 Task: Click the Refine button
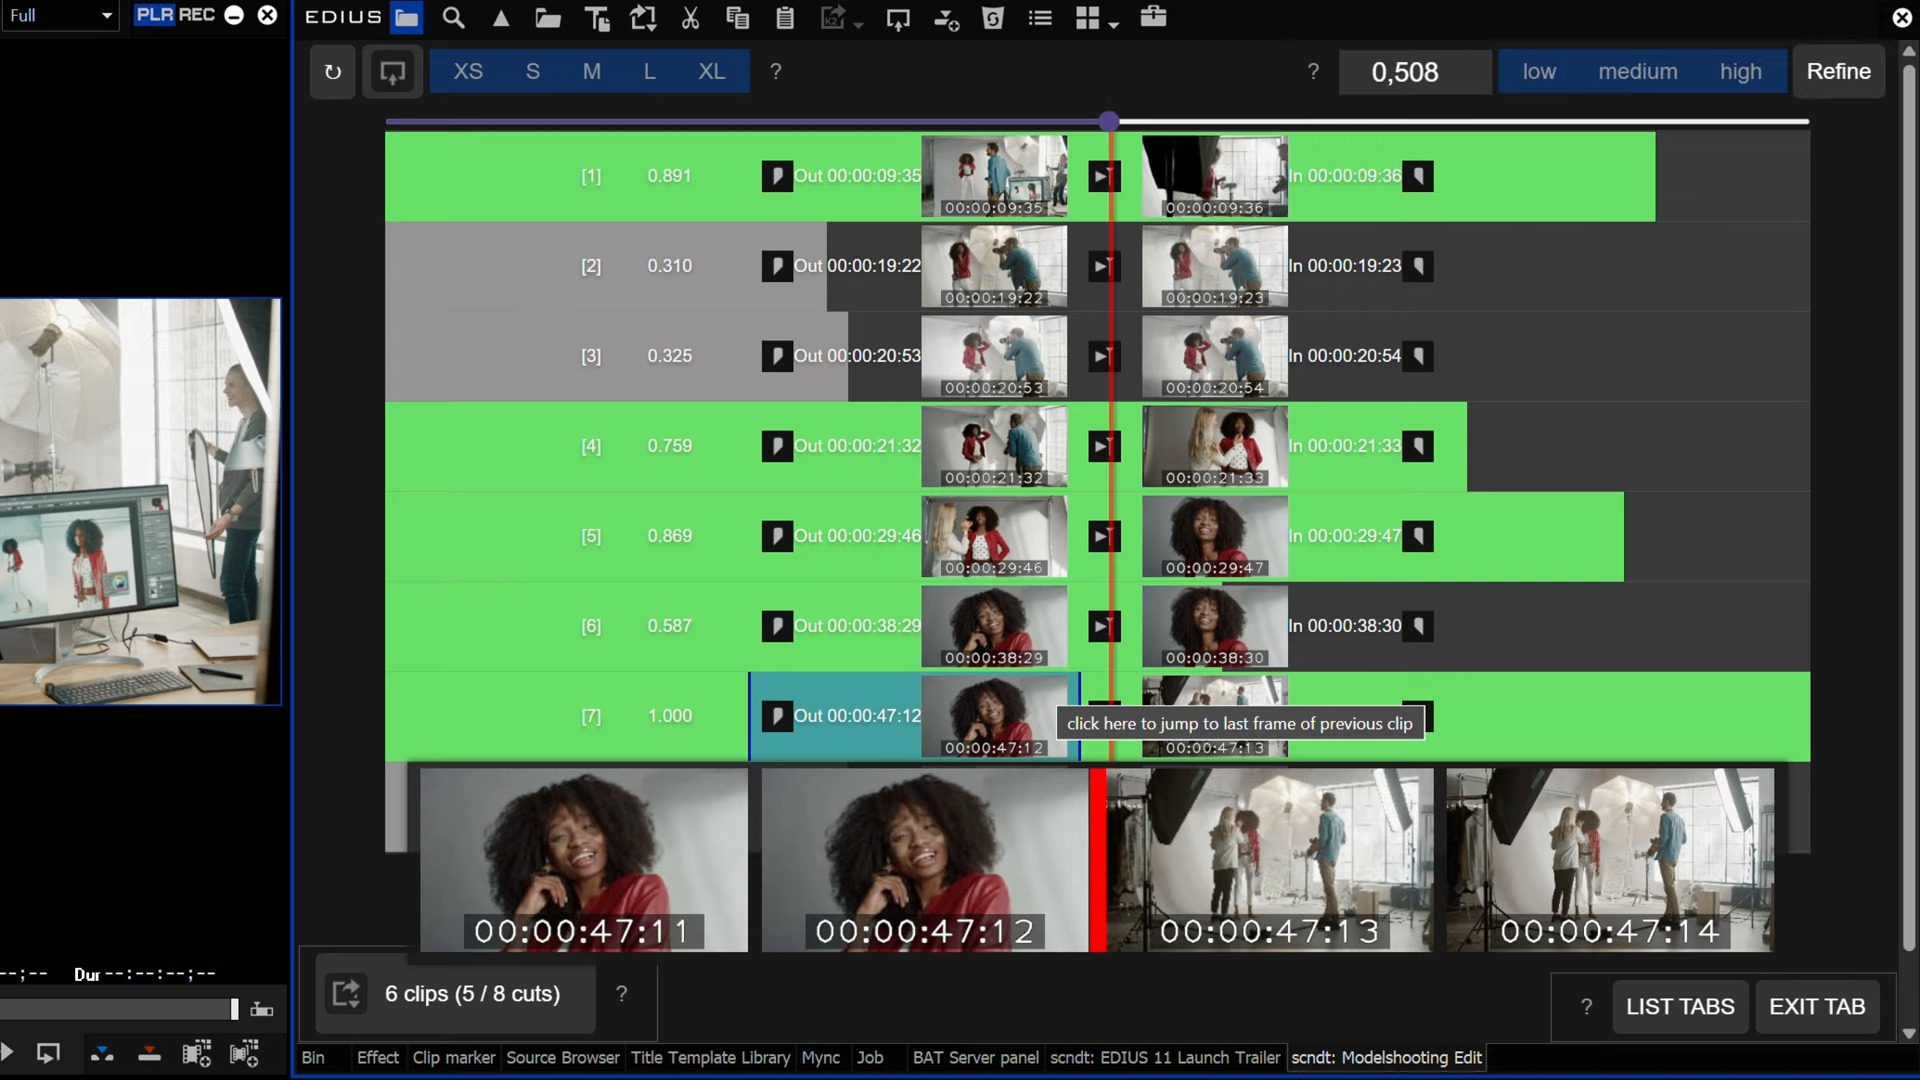[x=1838, y=70]
